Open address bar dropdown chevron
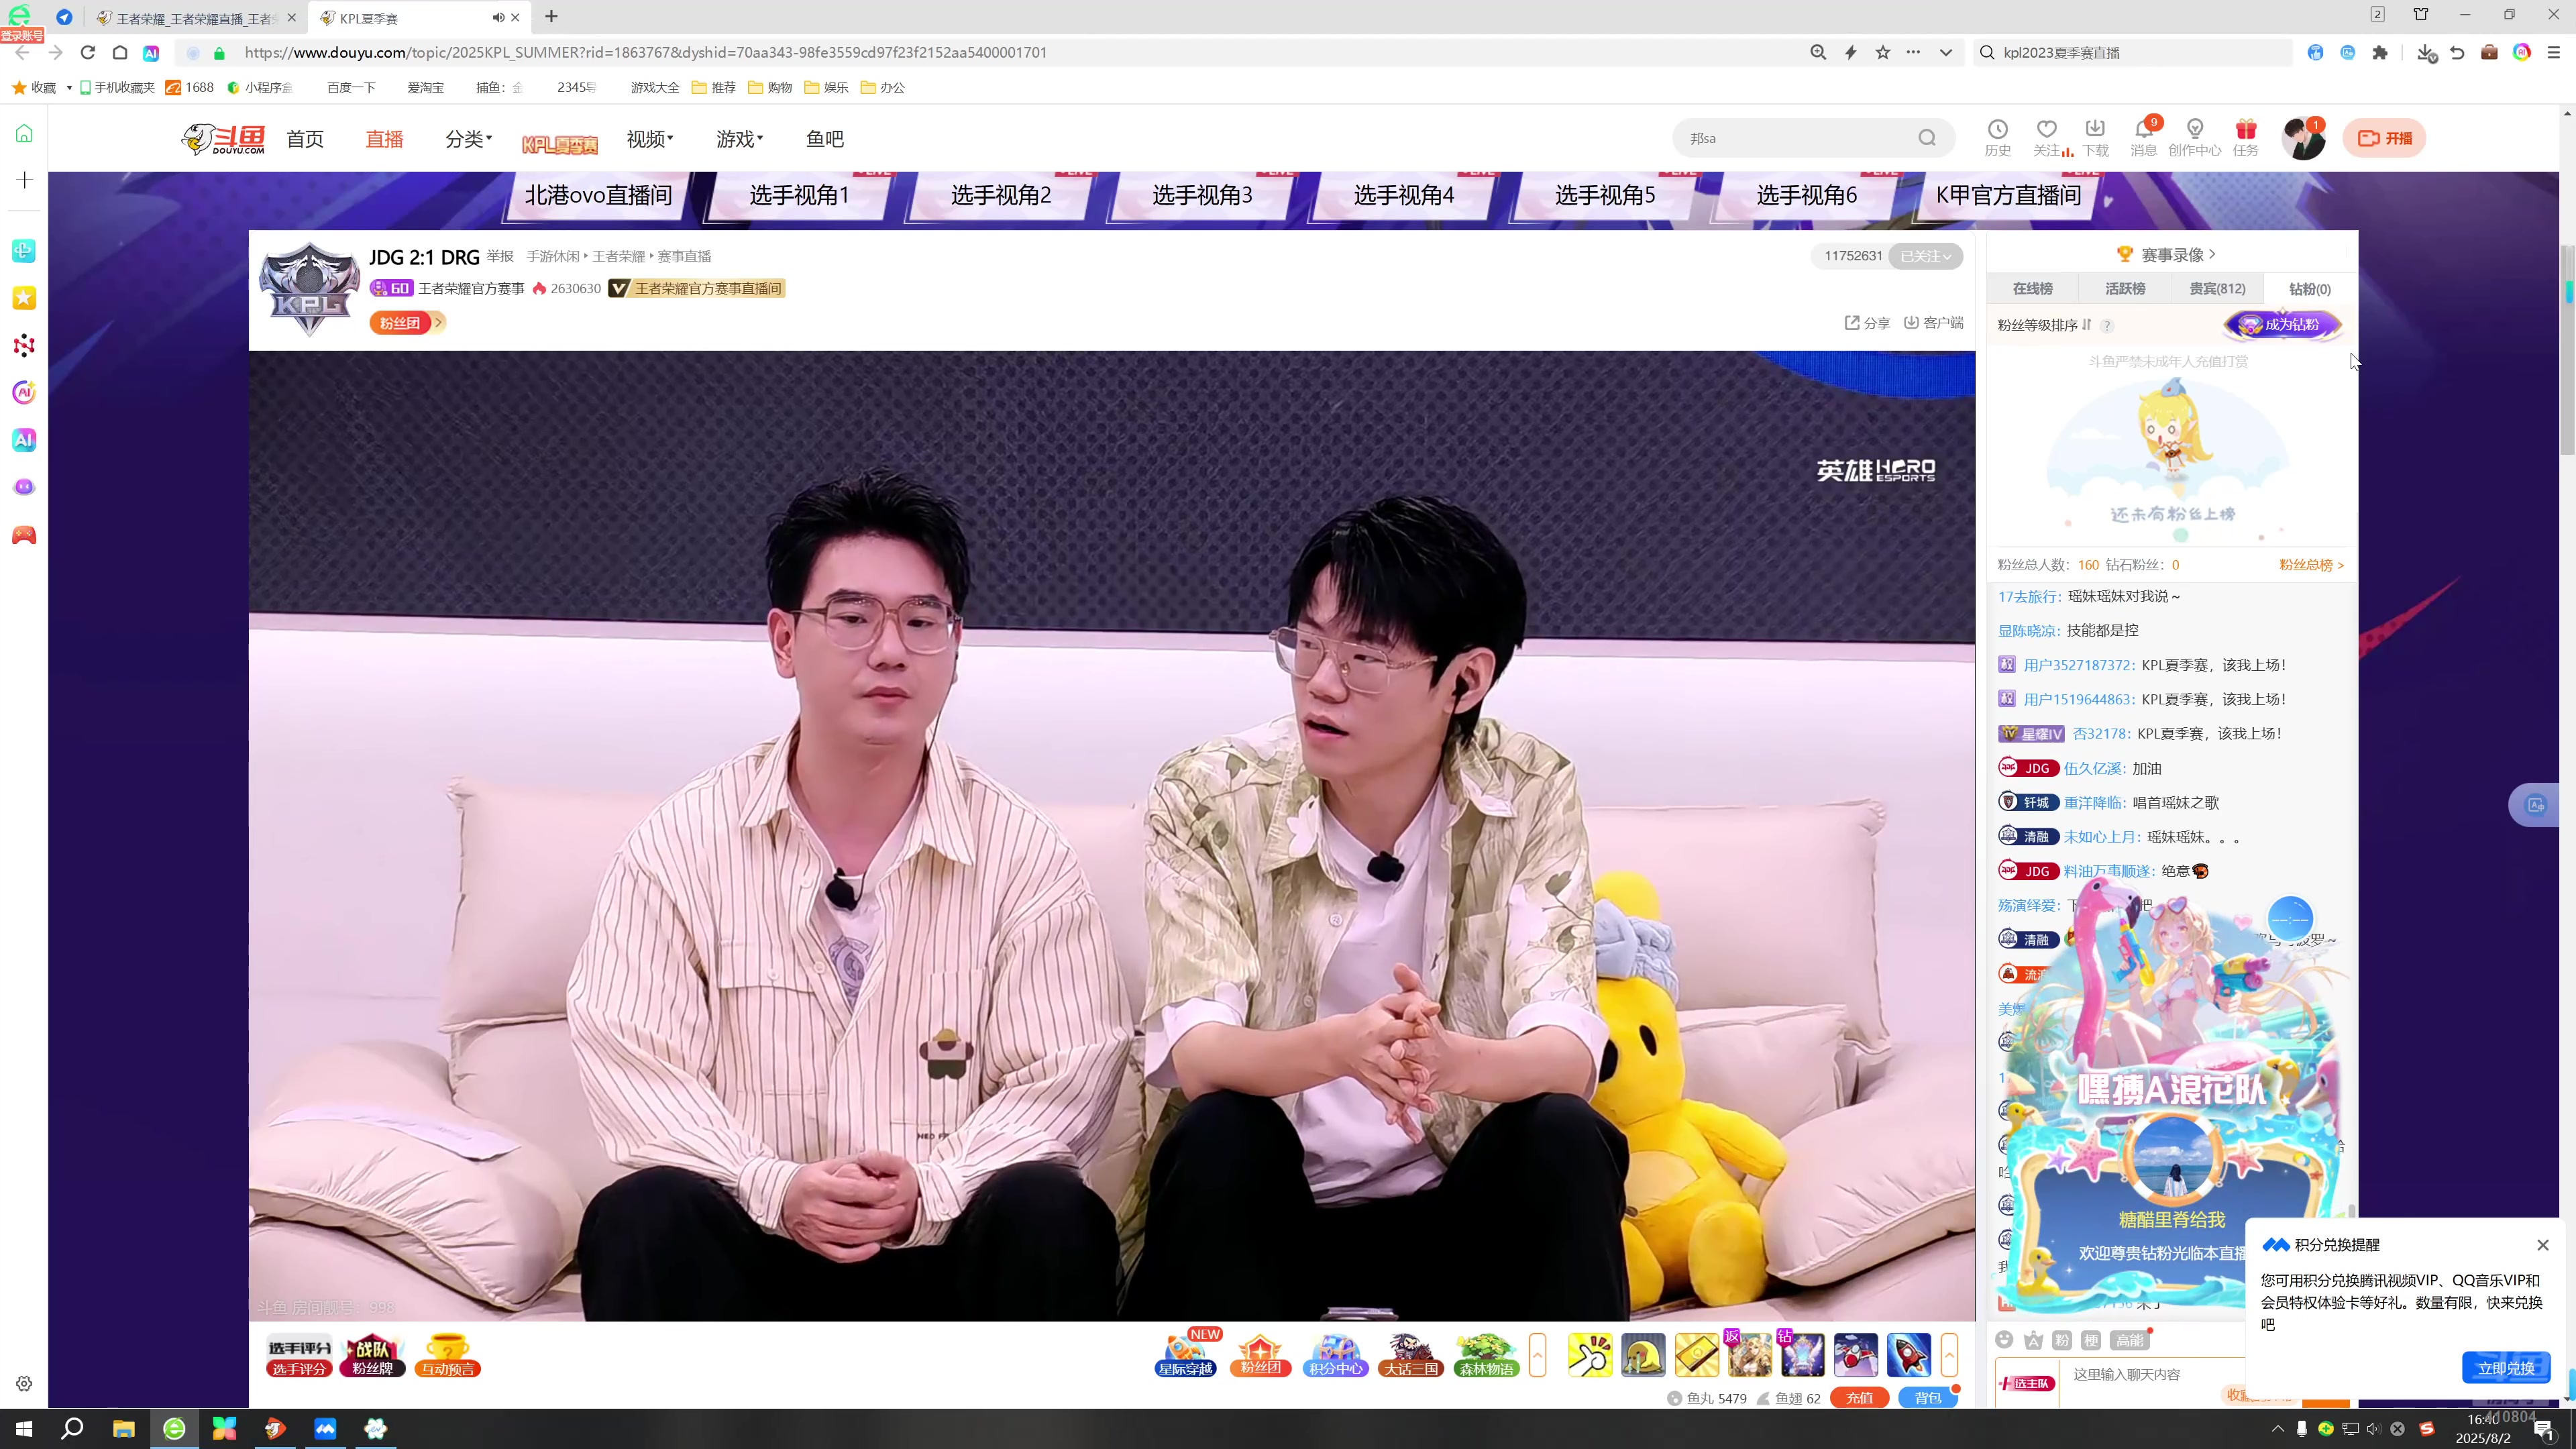Viewport: 2576px width, 1449px height. [1946, 52]
